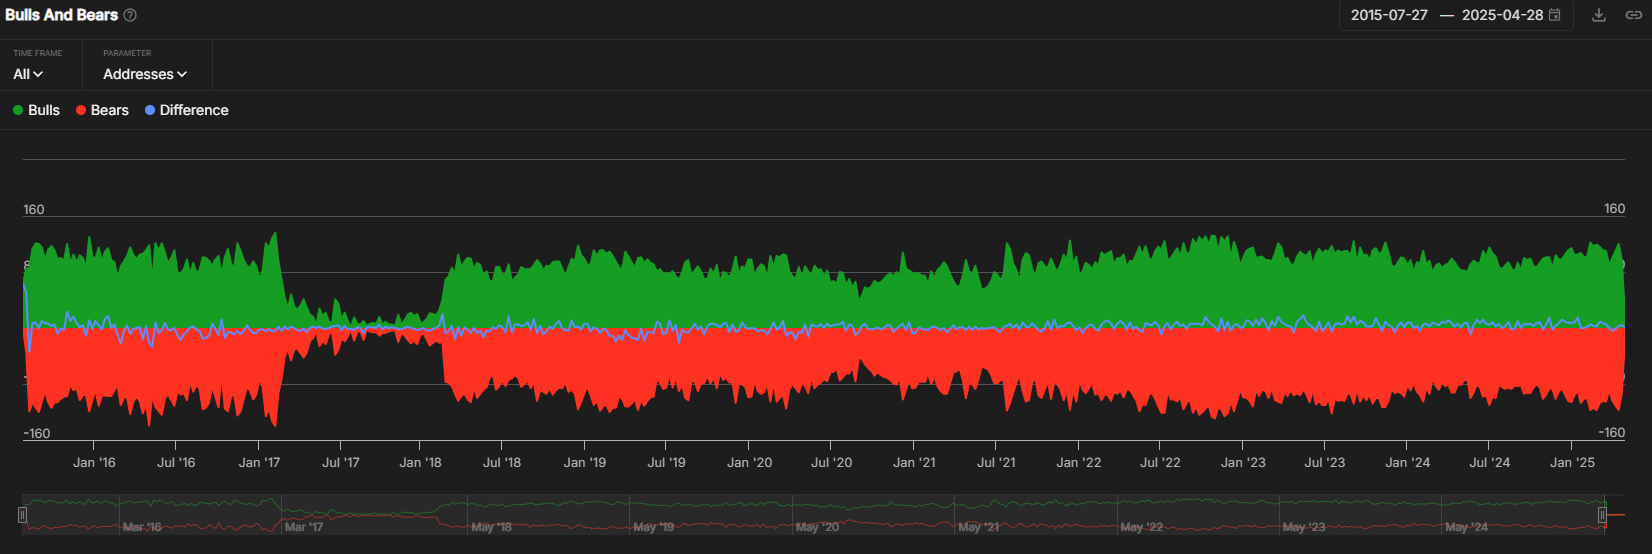Toggle the Difference series legend
Screen dimensions: 1652x554
(x=186, y=110)
